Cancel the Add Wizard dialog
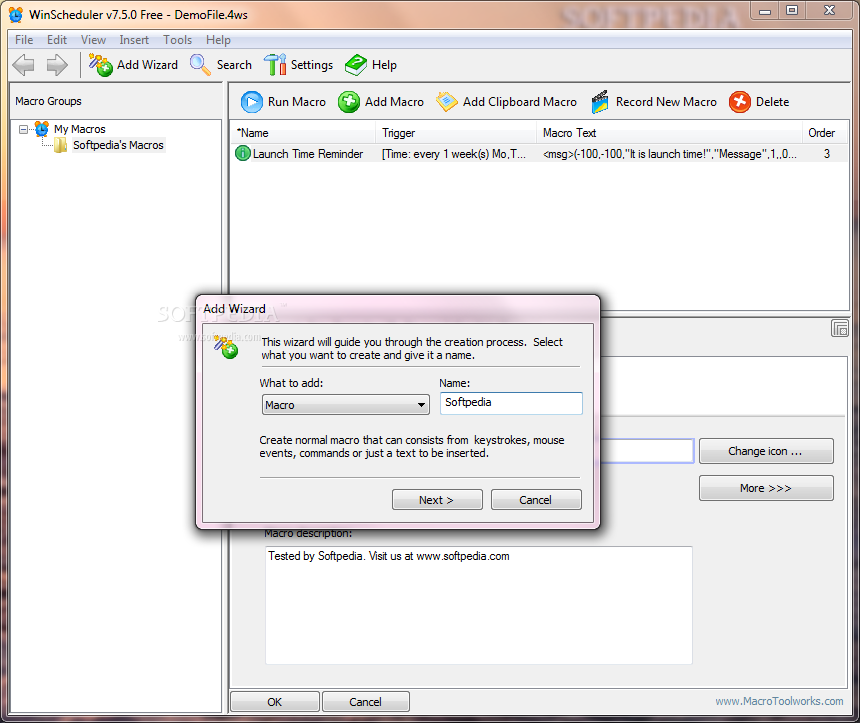 536,500
